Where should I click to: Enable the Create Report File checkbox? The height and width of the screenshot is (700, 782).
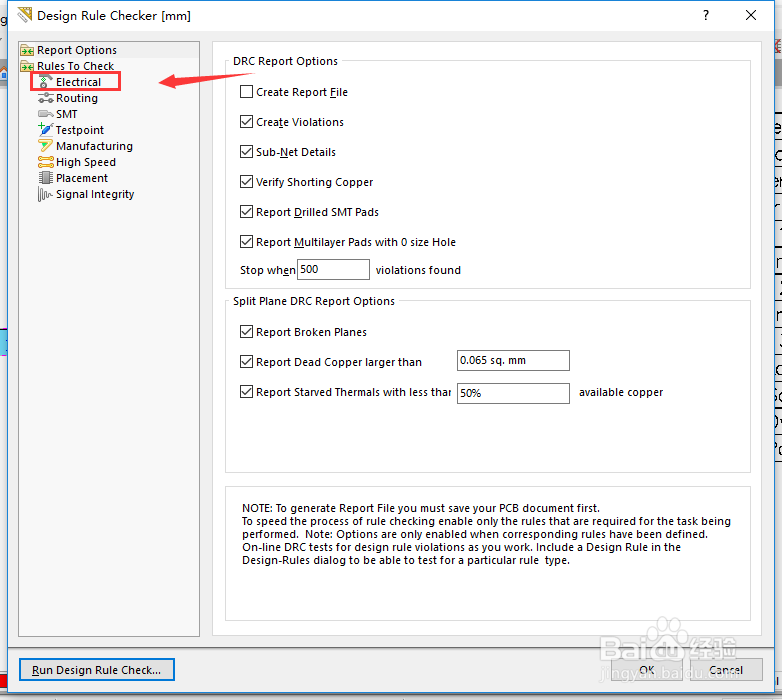[x=246, y=92]
